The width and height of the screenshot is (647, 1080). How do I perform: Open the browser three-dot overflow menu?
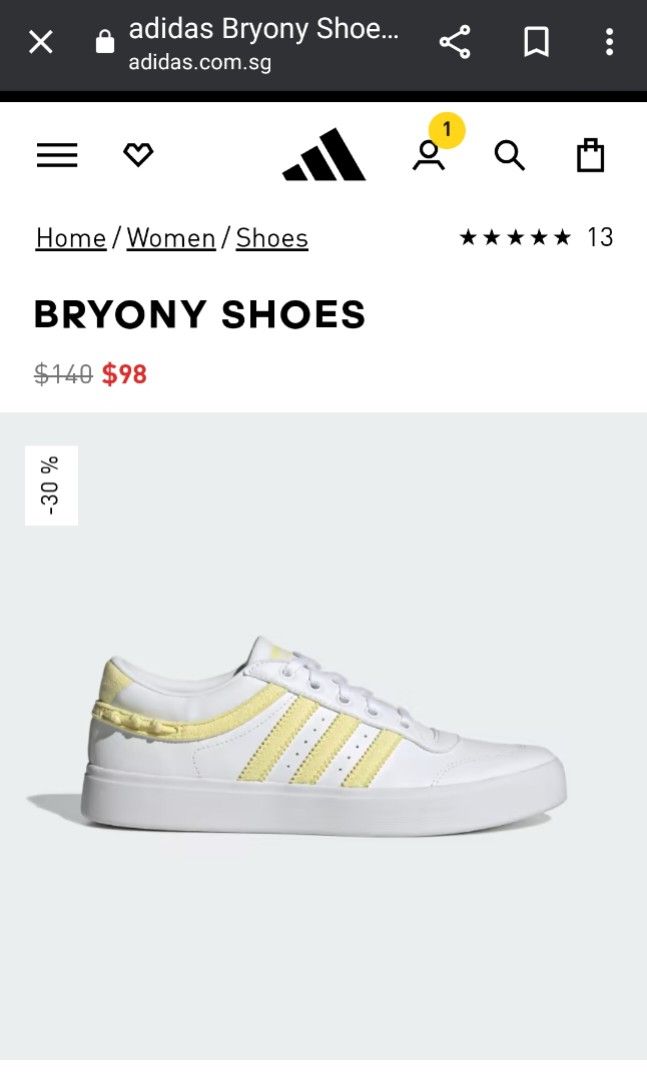pos(609,42)
